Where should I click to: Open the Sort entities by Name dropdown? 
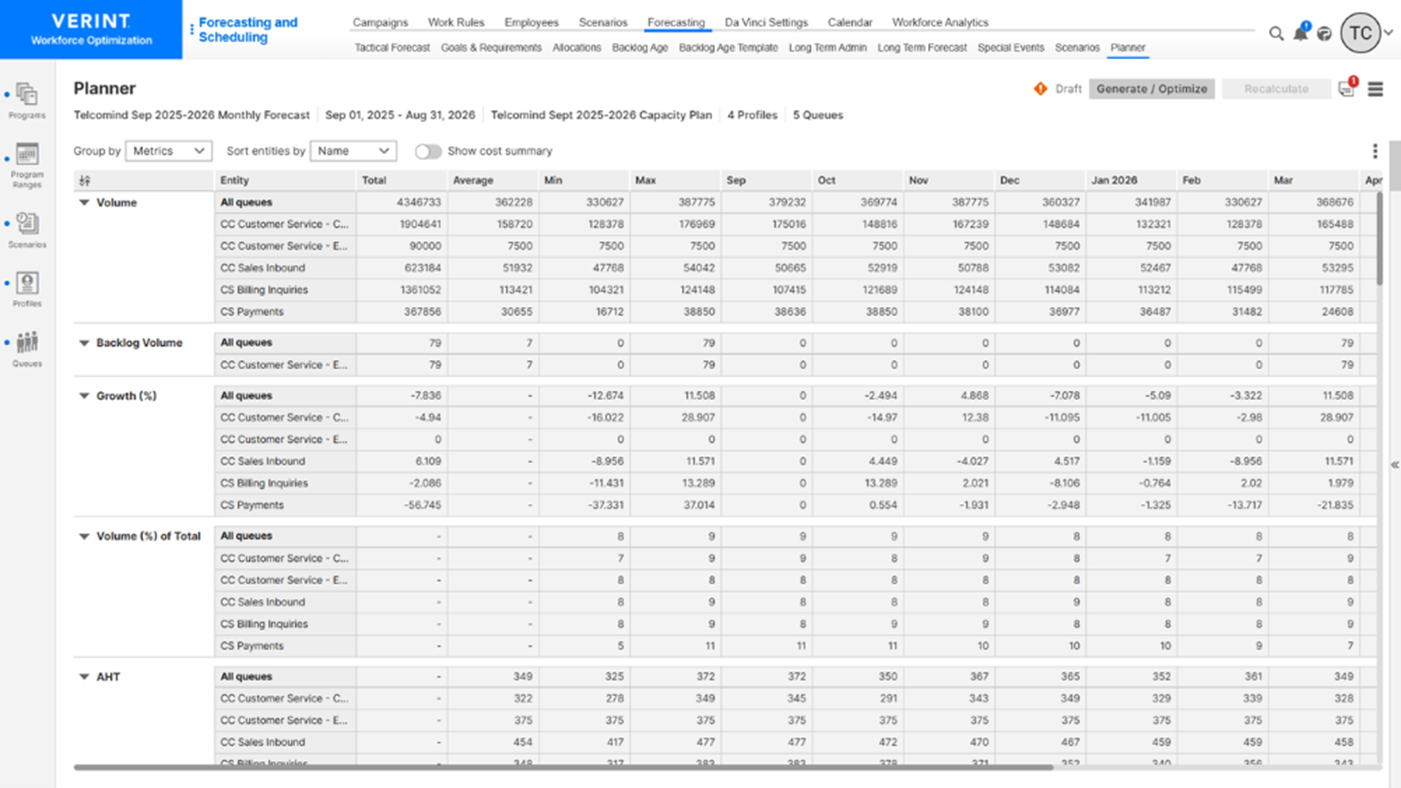click(353, 151)
